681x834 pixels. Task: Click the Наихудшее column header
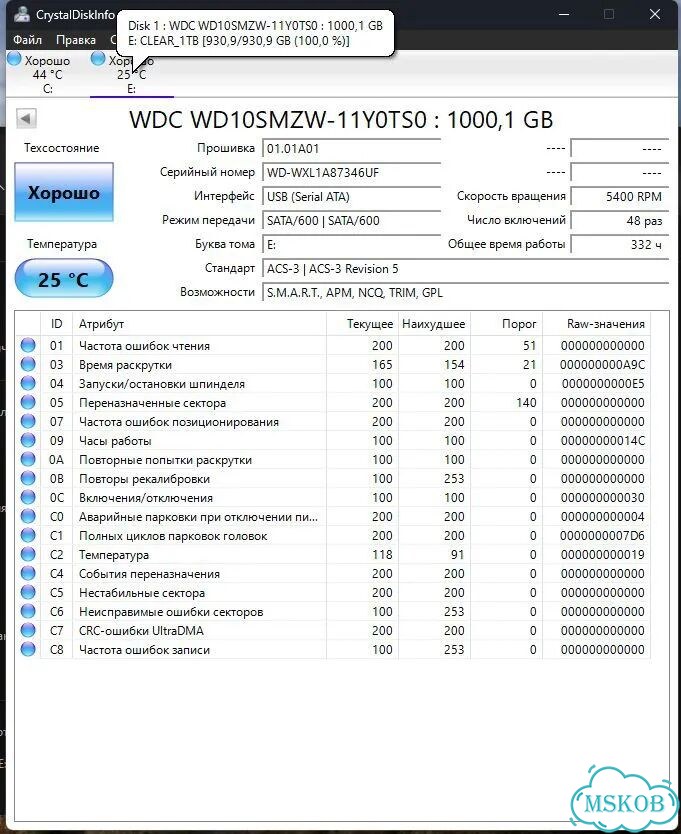434,323
